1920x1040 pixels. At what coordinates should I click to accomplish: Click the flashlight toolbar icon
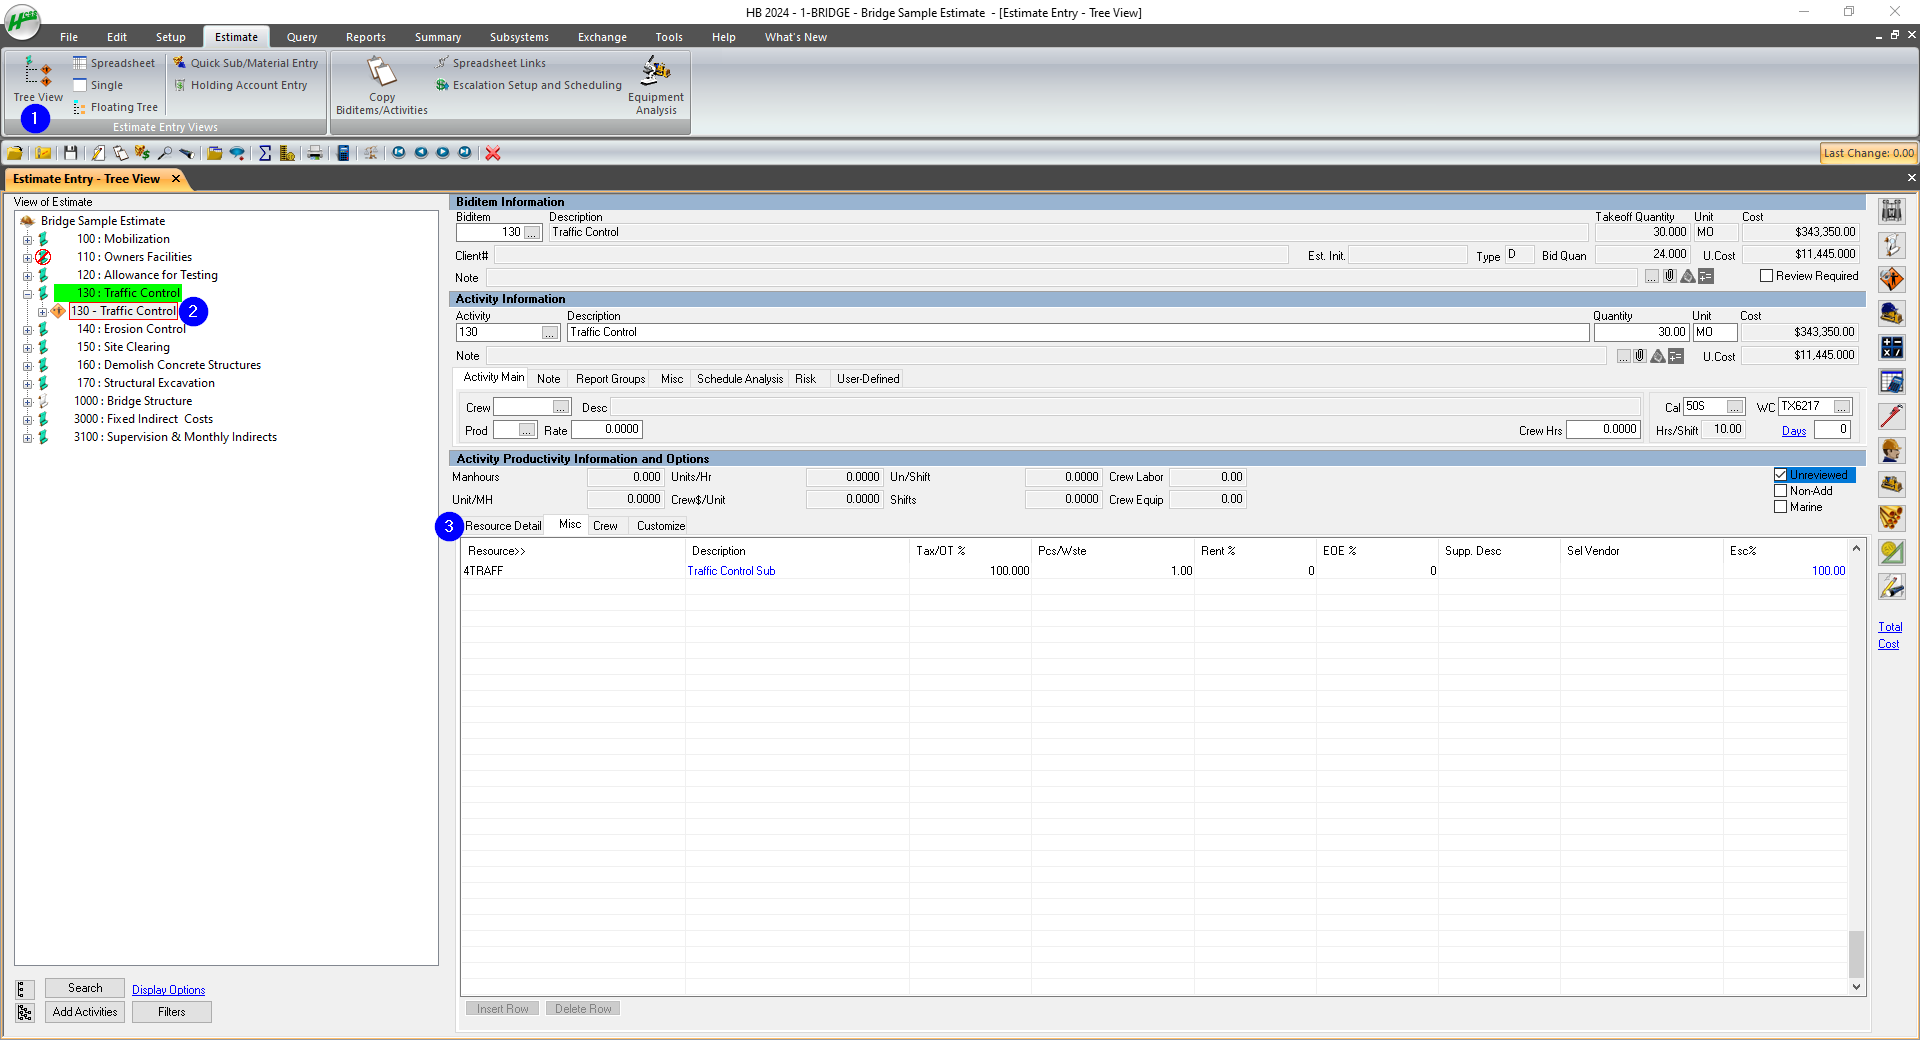pos(186,153)
